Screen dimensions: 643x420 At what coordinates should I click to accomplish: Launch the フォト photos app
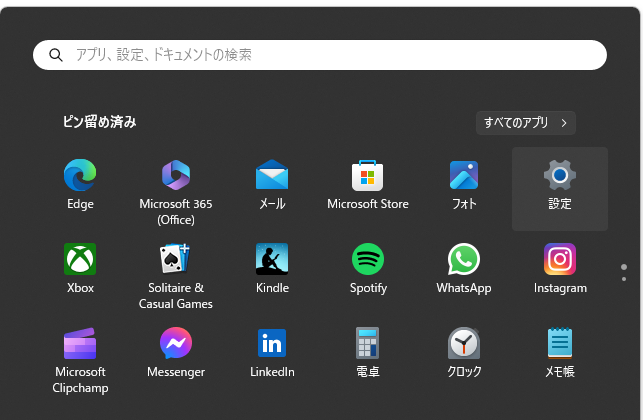(x=464, y=185)
